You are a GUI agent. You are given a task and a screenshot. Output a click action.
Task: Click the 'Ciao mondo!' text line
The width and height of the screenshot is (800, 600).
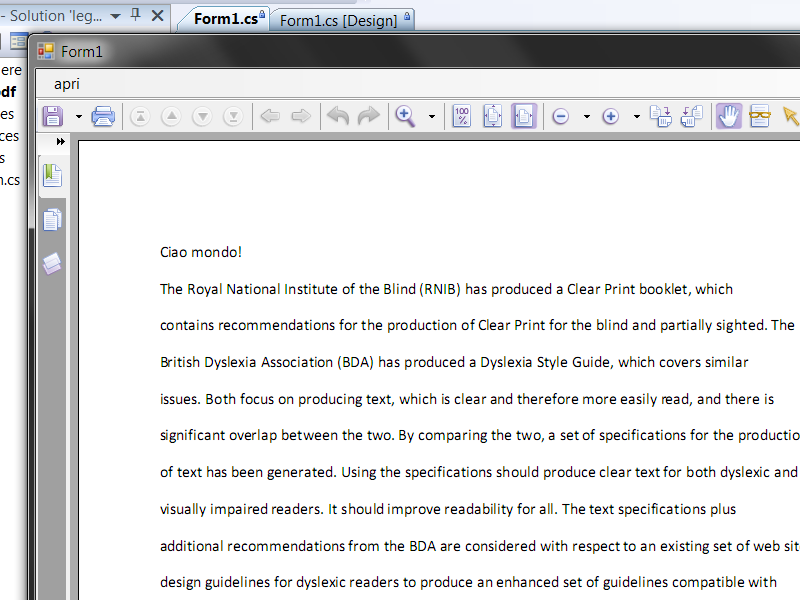tap(201, 253)
